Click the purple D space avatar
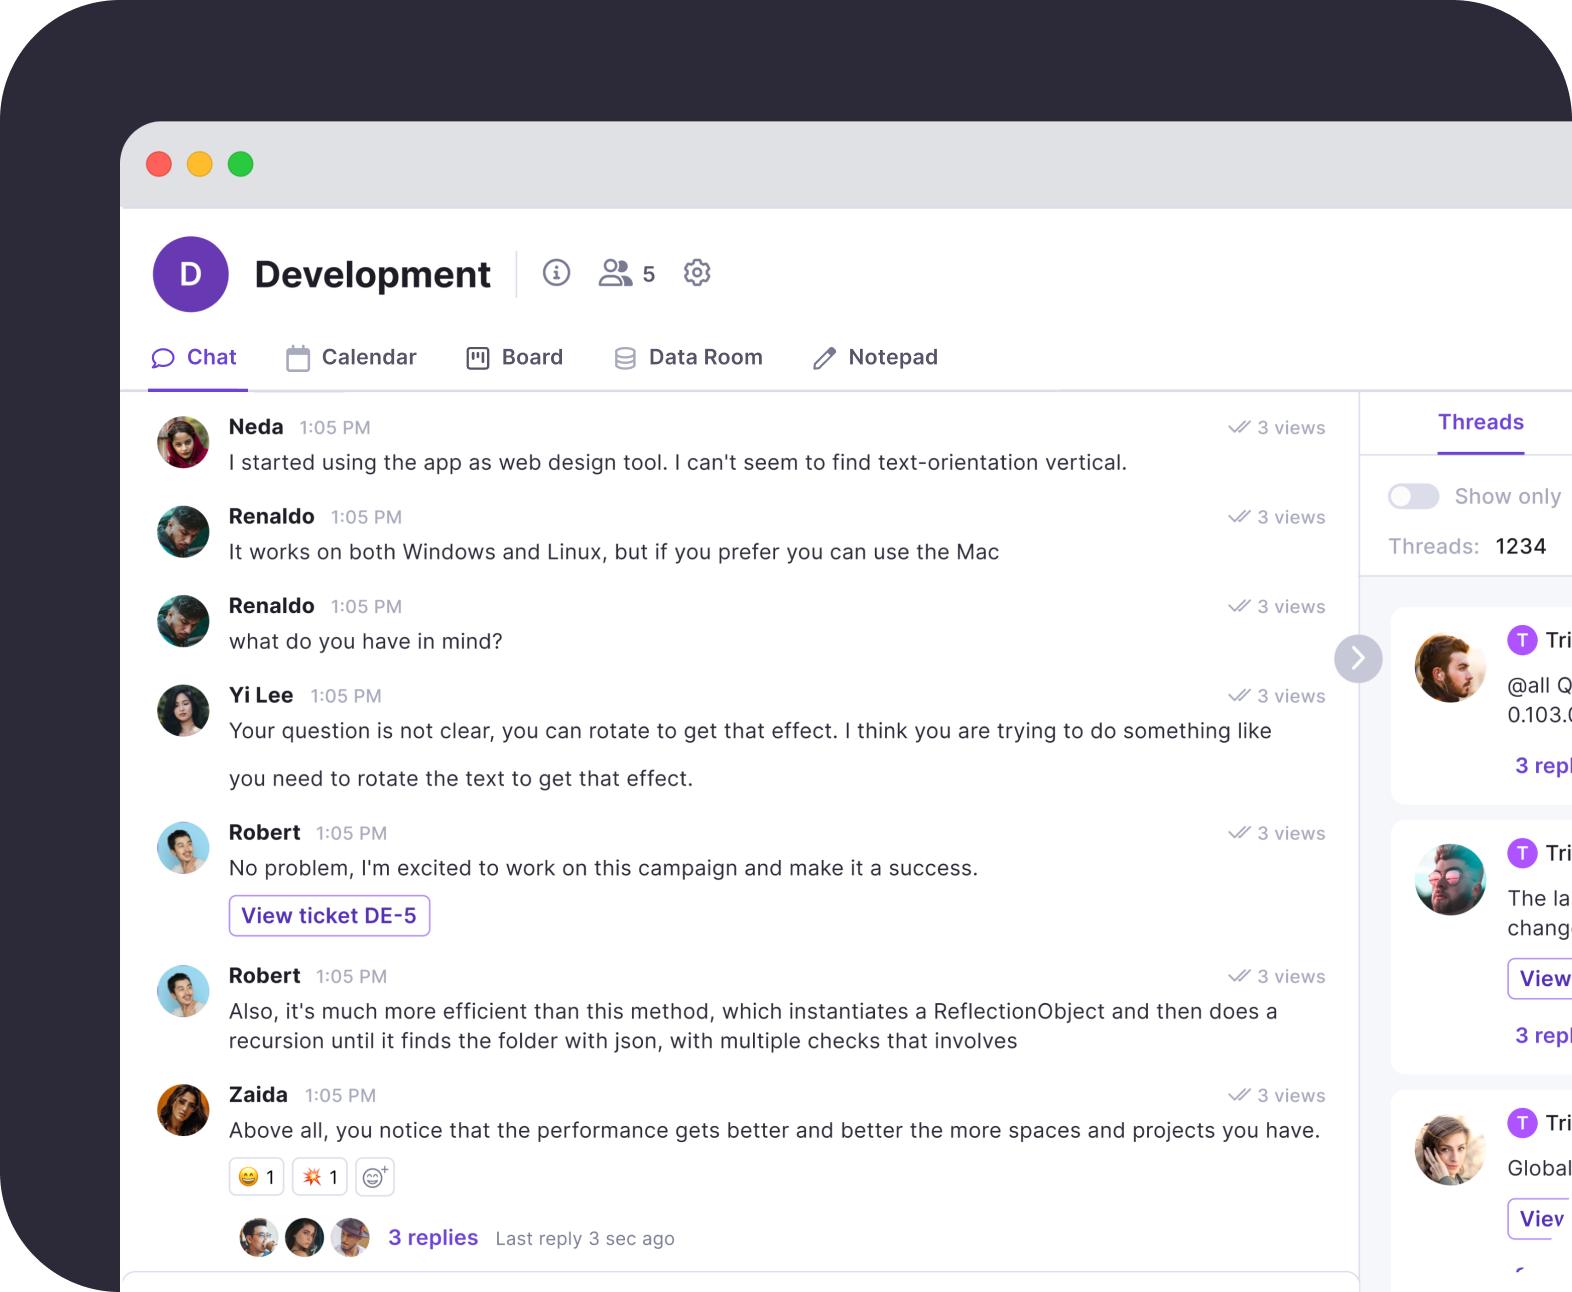Screen dimensions: 1572x1292 [190, 274]
